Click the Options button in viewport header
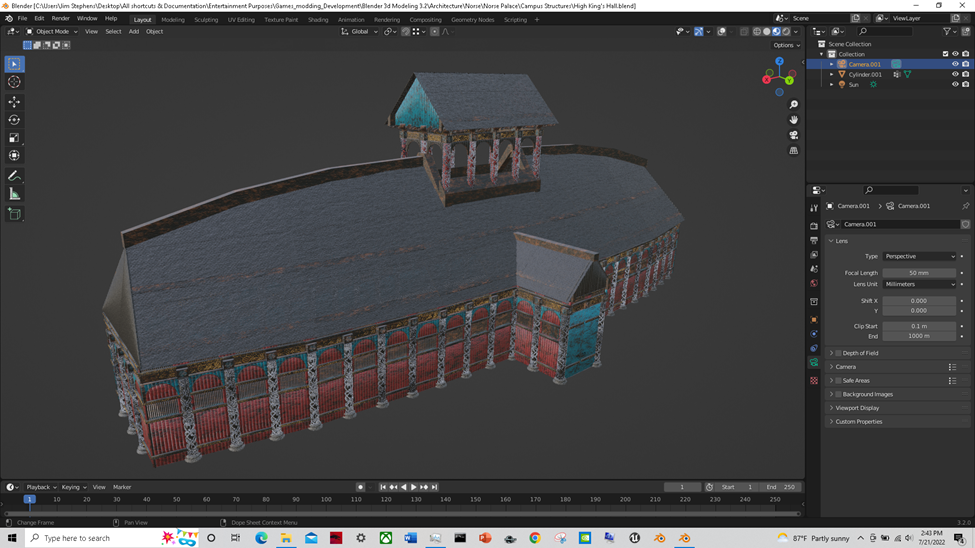Screen dimensions: 975x548 tap(785, 45)
